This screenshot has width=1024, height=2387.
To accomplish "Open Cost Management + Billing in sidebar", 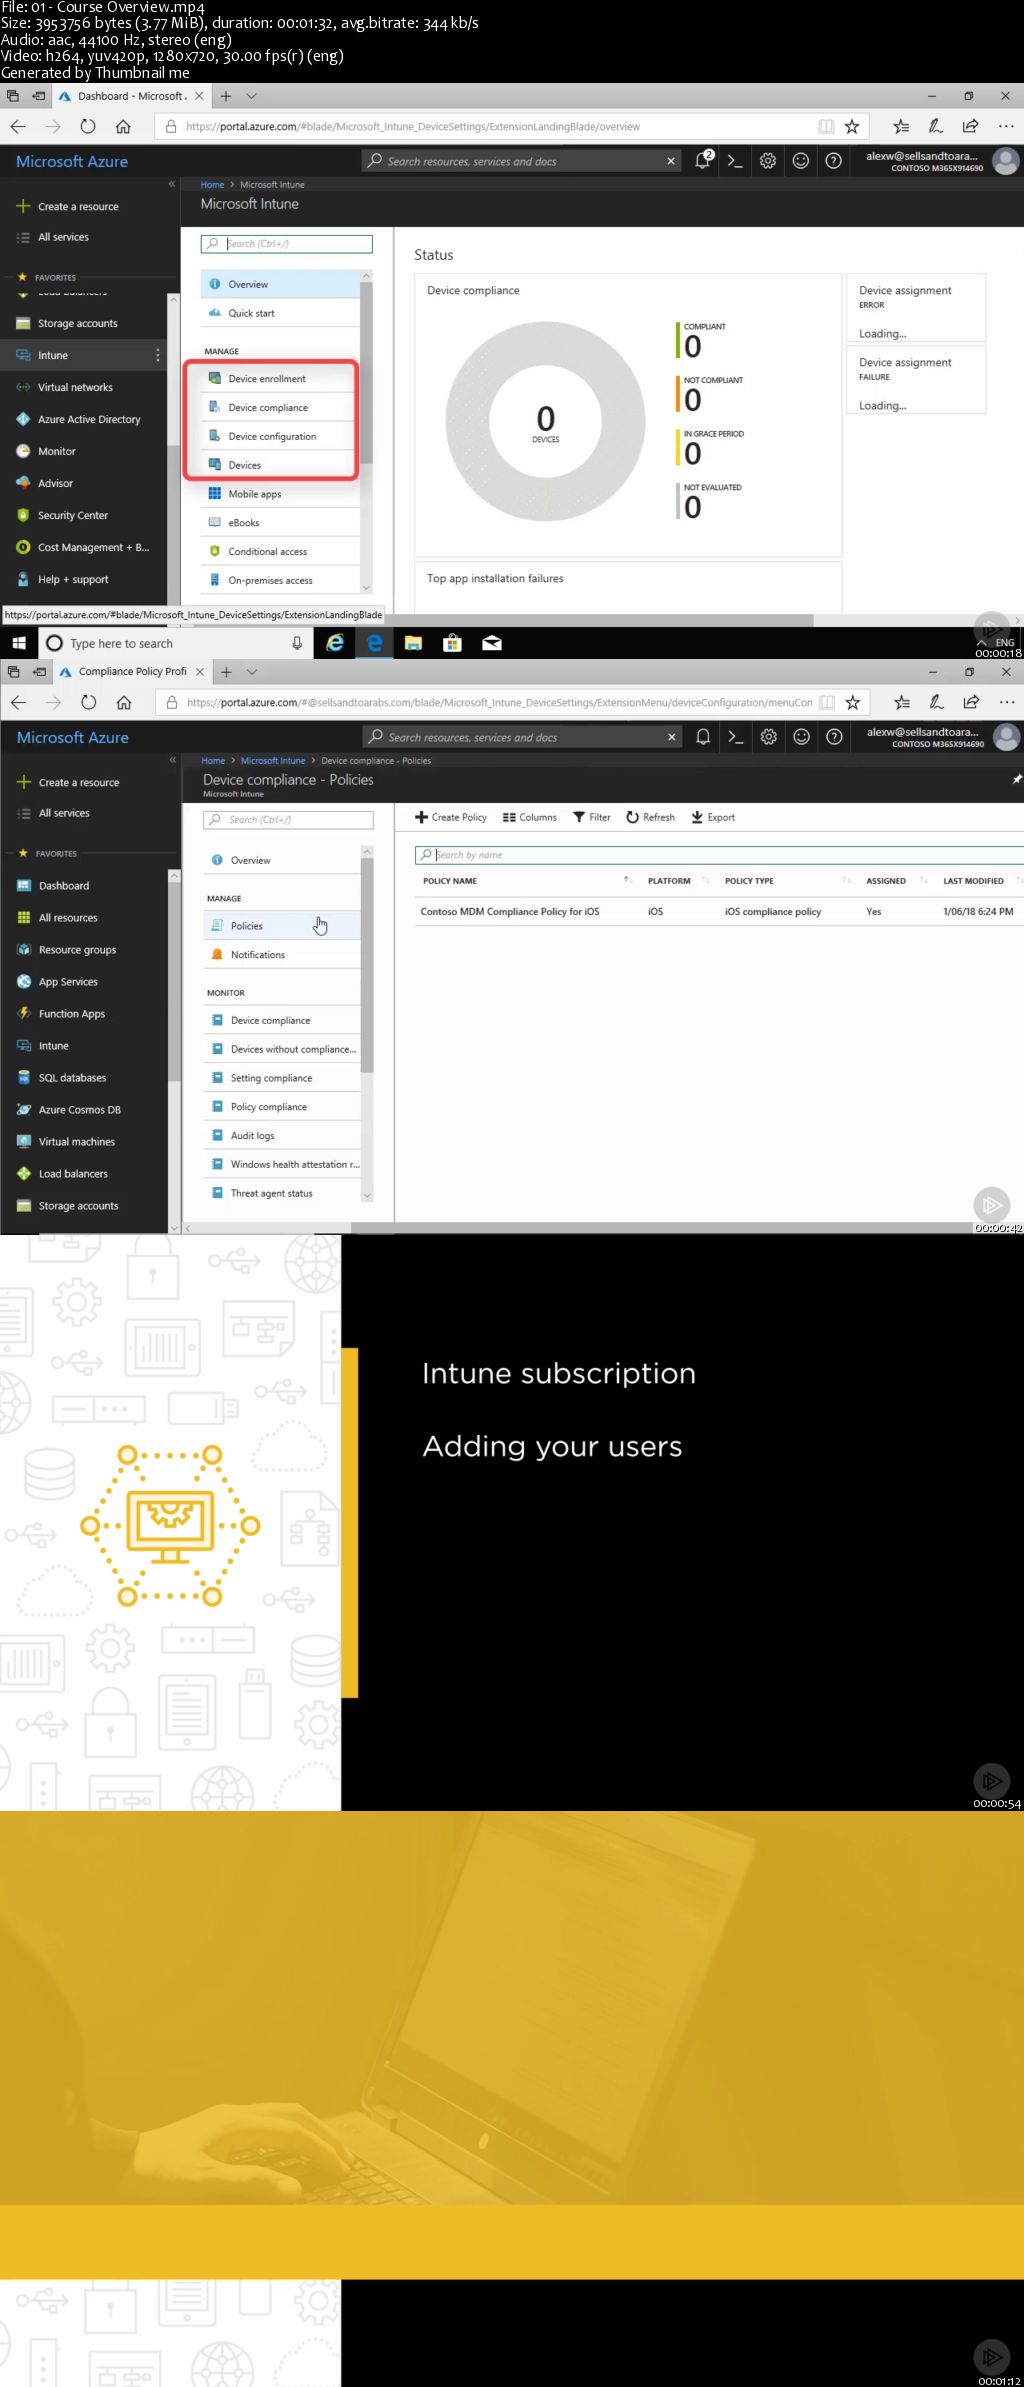I will 92,548.
